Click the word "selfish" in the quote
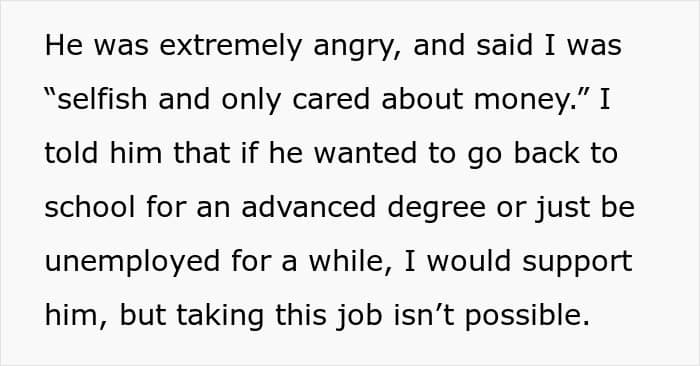Screen dimensions: 700x366 coord(102,99)
